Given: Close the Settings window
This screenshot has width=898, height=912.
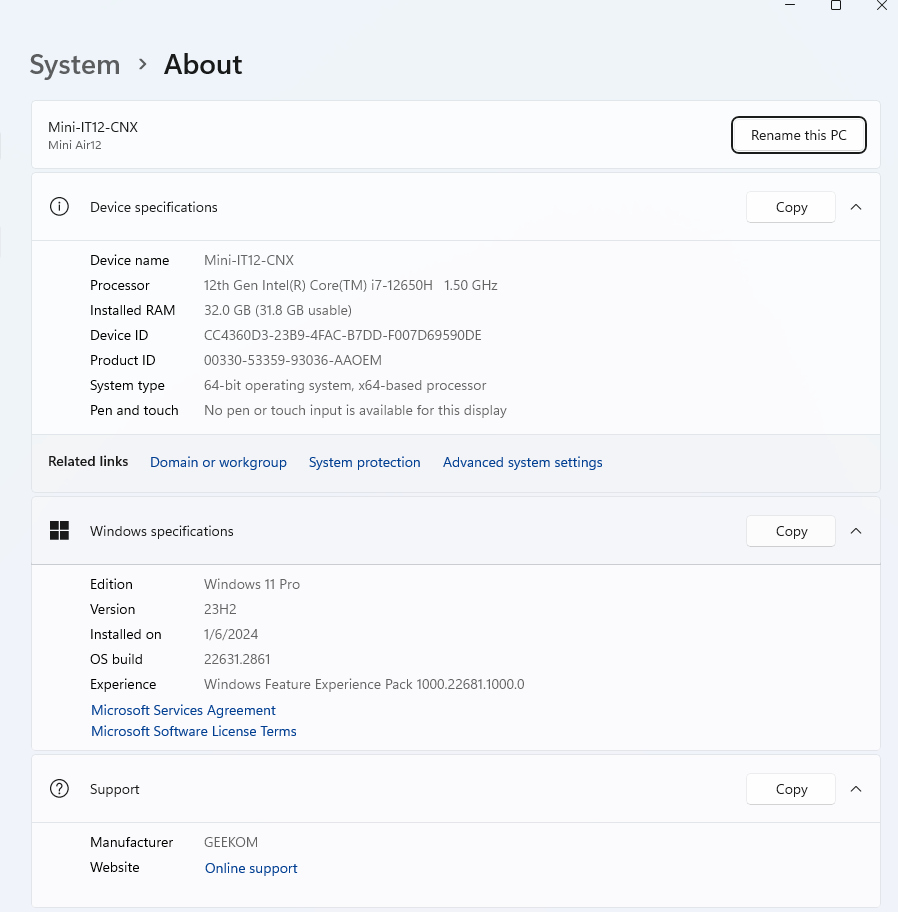Looking at the screenshot, I should [x=882, y=5].
